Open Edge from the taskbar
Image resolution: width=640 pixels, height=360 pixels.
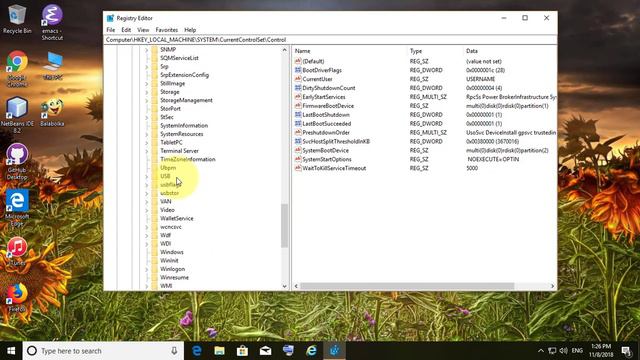pos(196,351)
